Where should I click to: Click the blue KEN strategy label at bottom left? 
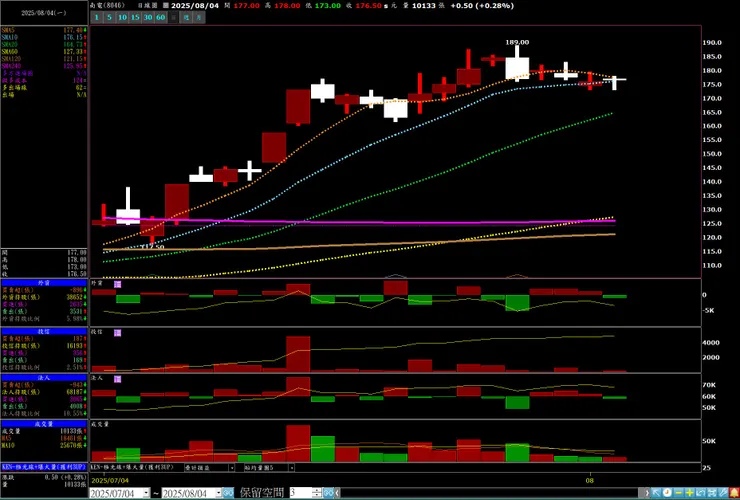tap(43, 466)
